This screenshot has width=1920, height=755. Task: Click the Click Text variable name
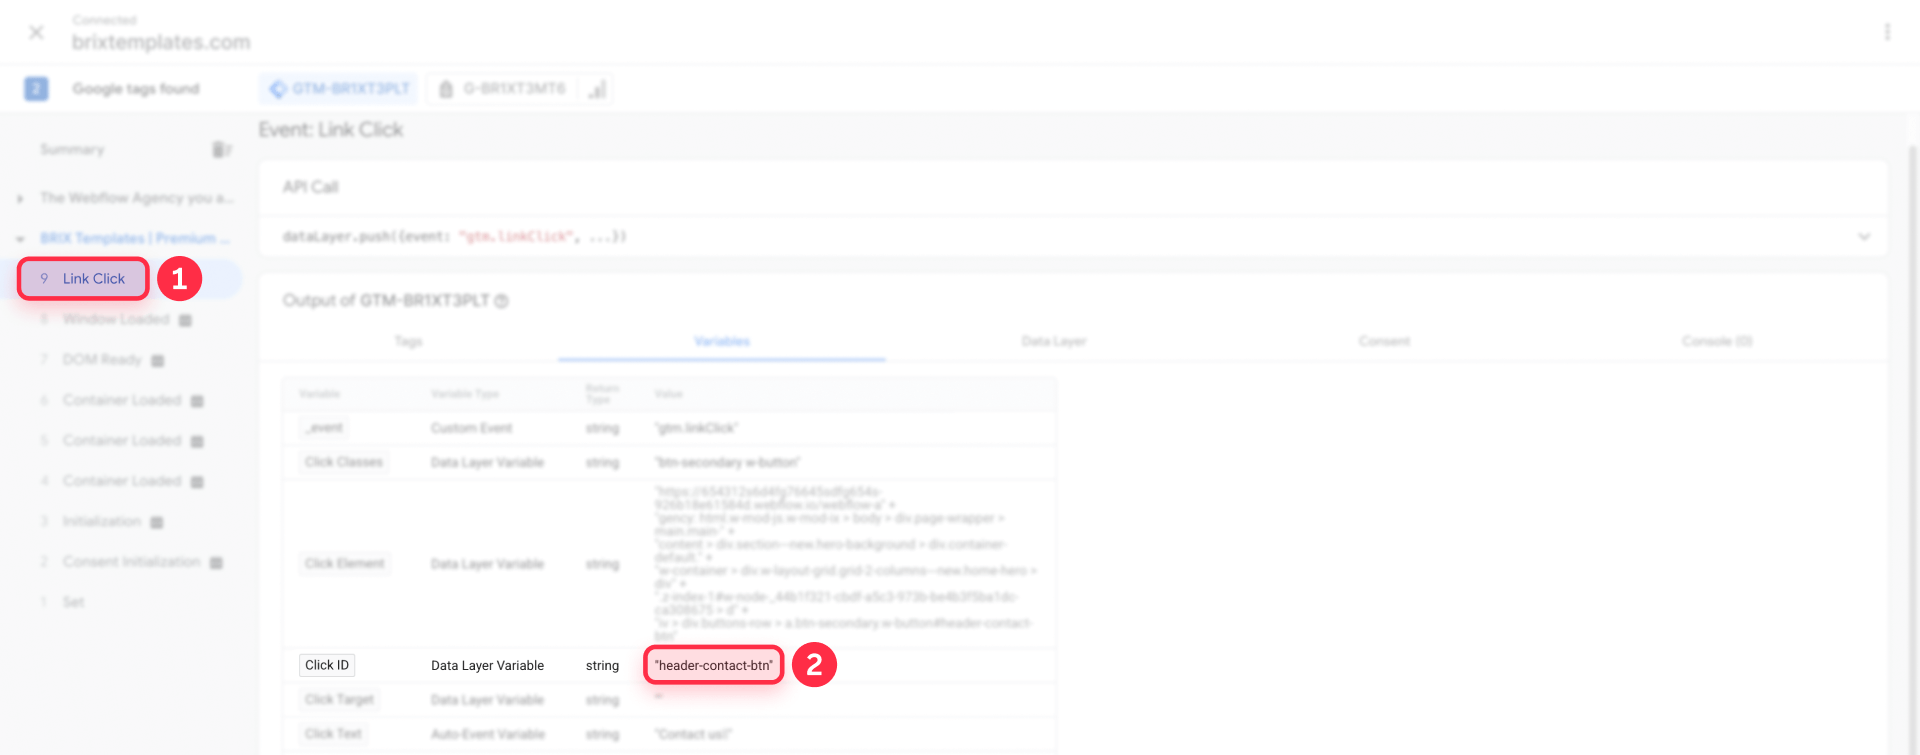point(333,734)
